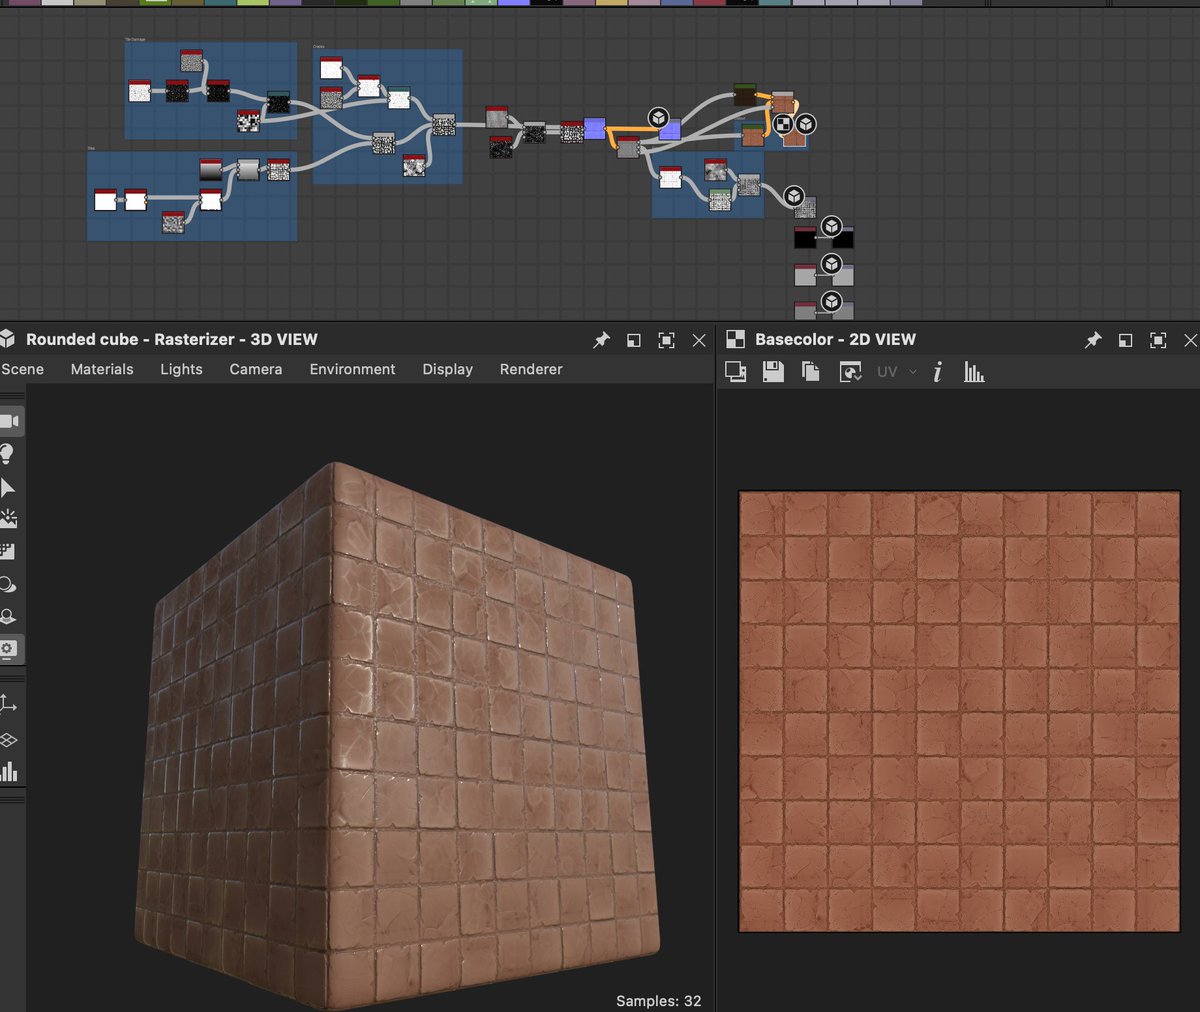This screenshot has width=1200, height=1012.
Task: Click the checker icon beside 2D VIEW title
Action: pos(736,339)
